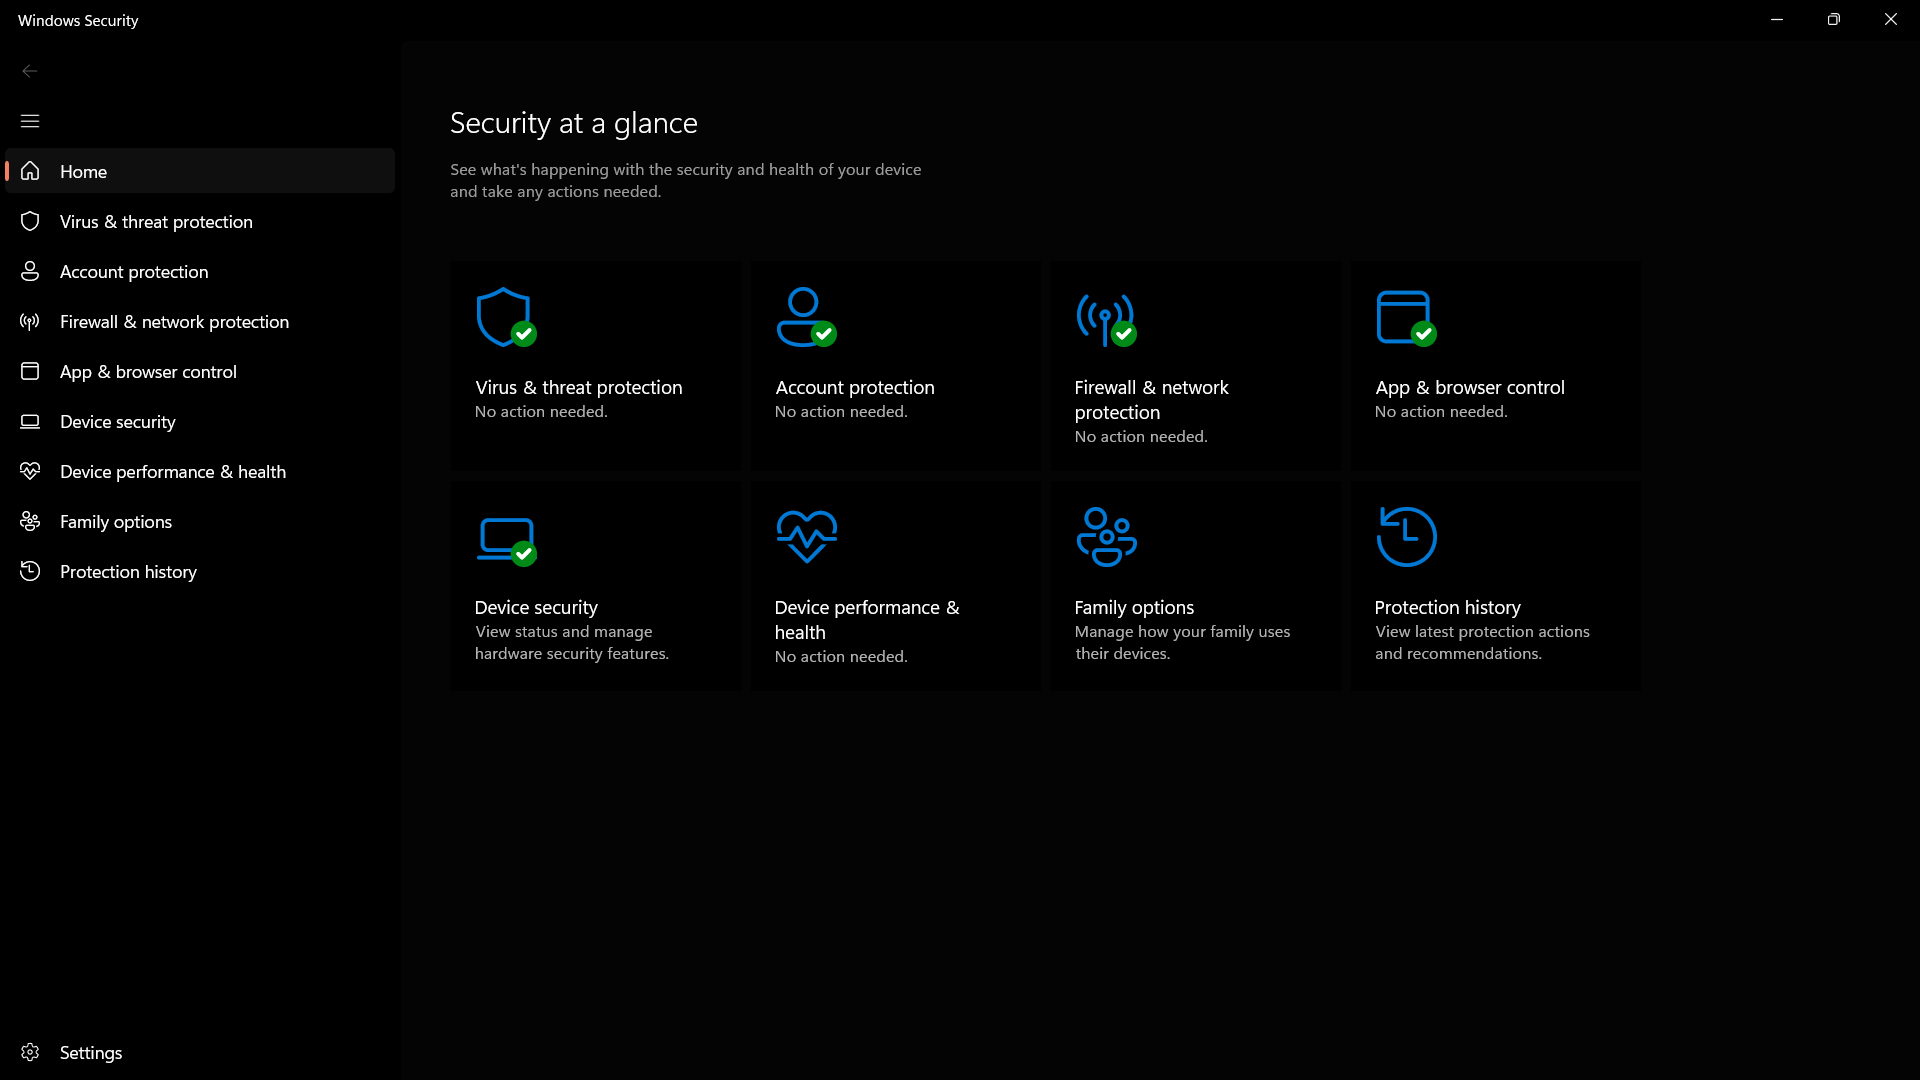The width and height of the screenshot is (1920, 1080).
Task: Open the Account protection card
Action: (x=895, y=365)
